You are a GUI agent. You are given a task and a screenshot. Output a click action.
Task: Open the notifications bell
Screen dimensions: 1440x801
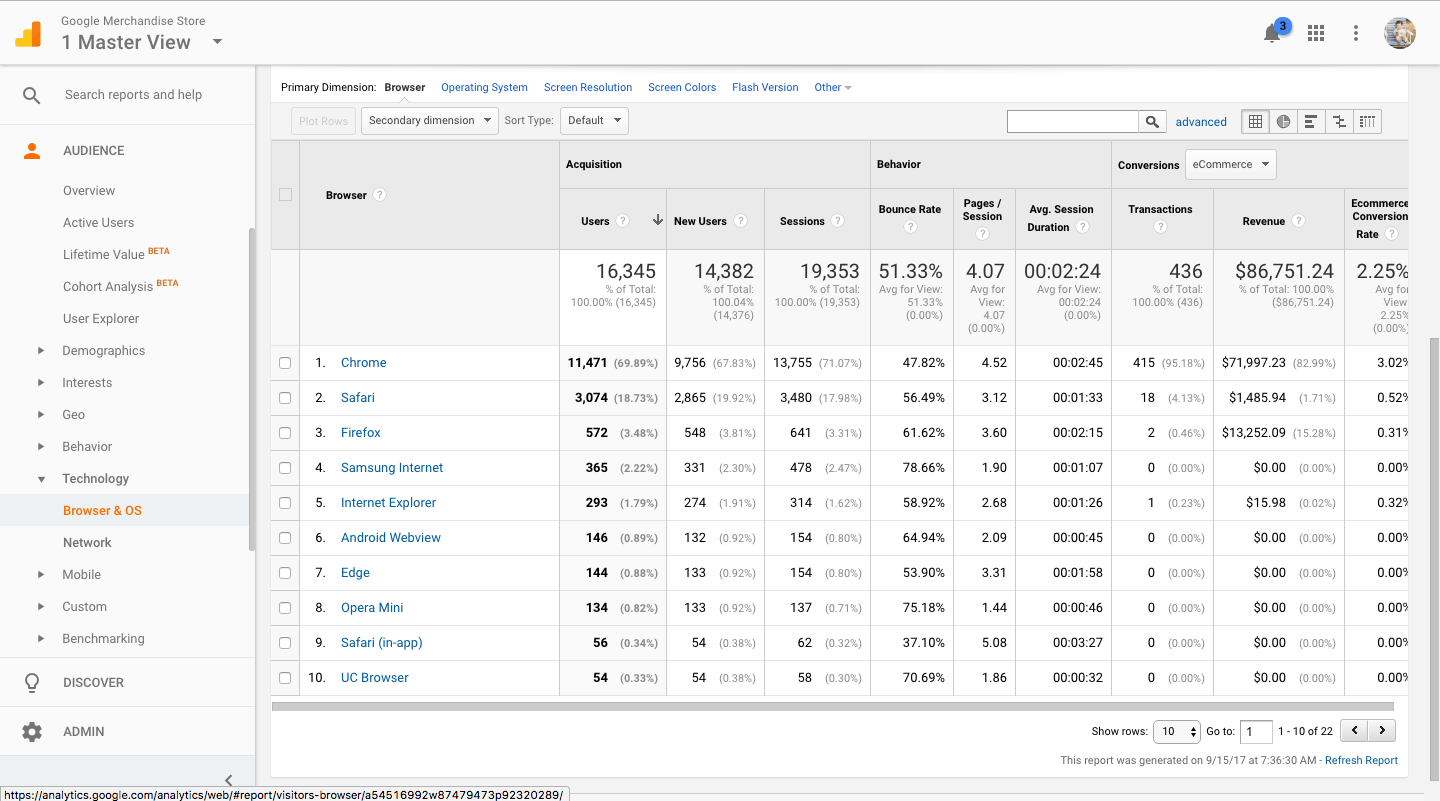pos(1272,33)
